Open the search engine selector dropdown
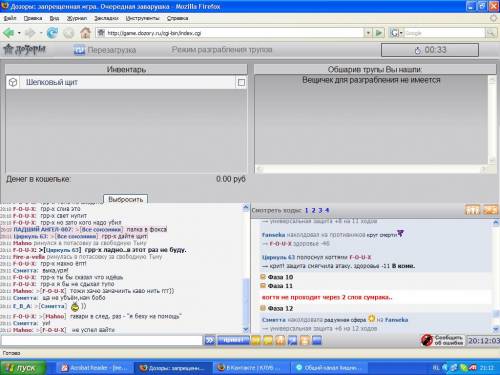This screenshot has width=500, height=375. click(396, 33)
